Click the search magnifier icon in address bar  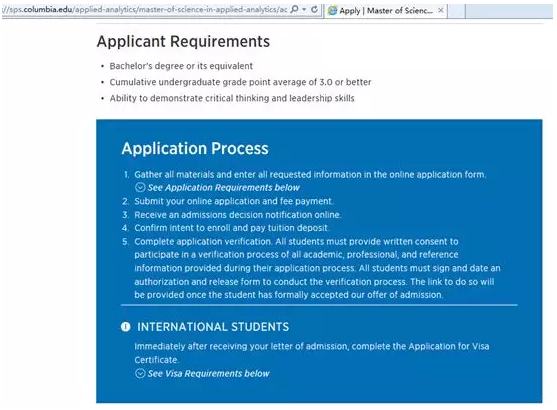pos(294,10)
